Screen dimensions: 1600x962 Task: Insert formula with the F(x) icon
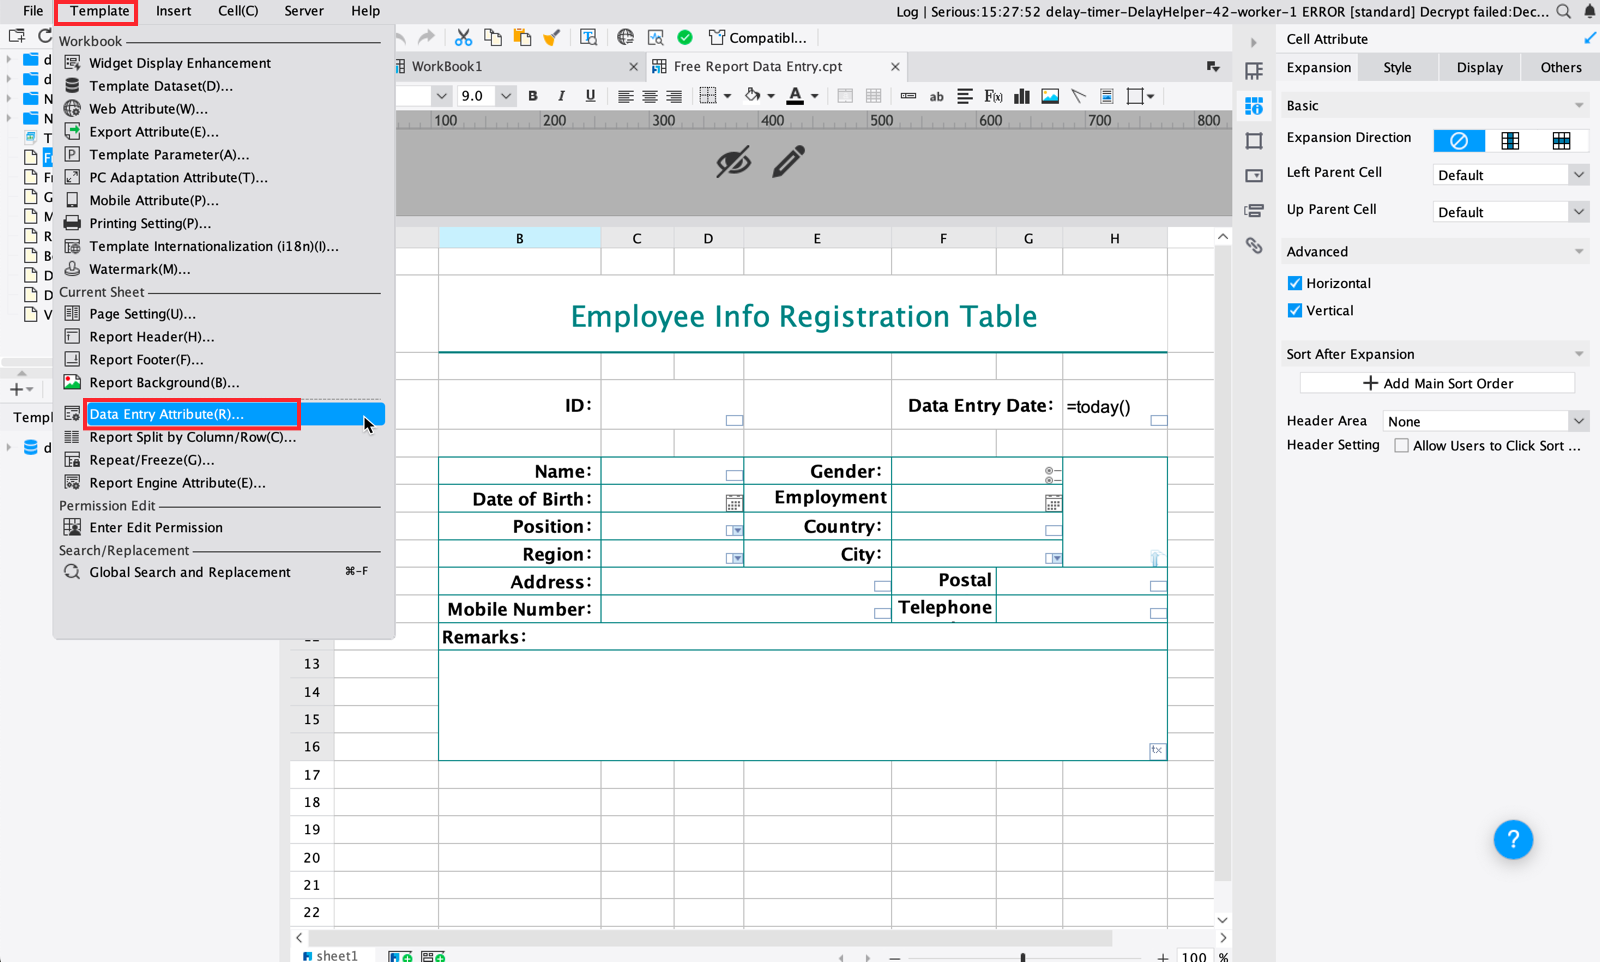pyautogui.click(x=993, y=96)
